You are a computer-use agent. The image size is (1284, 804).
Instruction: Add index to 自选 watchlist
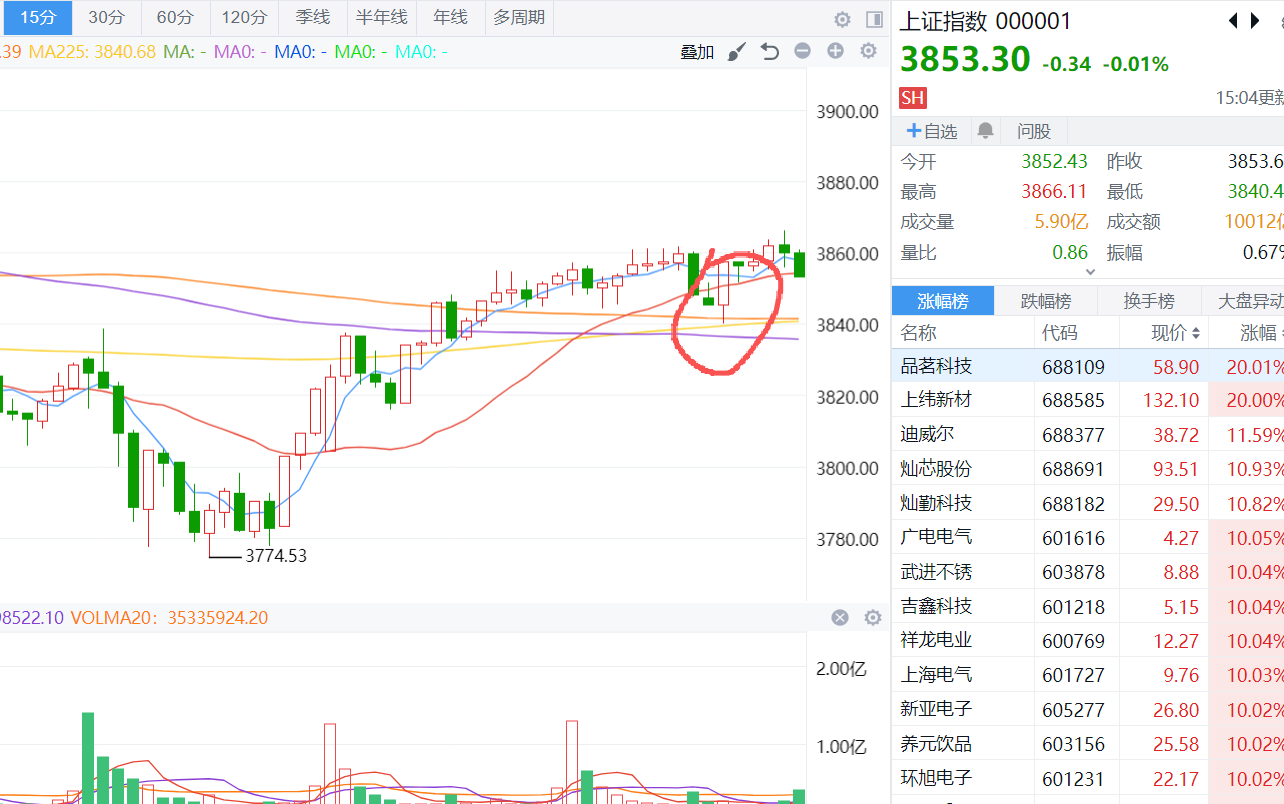point(931,131)
